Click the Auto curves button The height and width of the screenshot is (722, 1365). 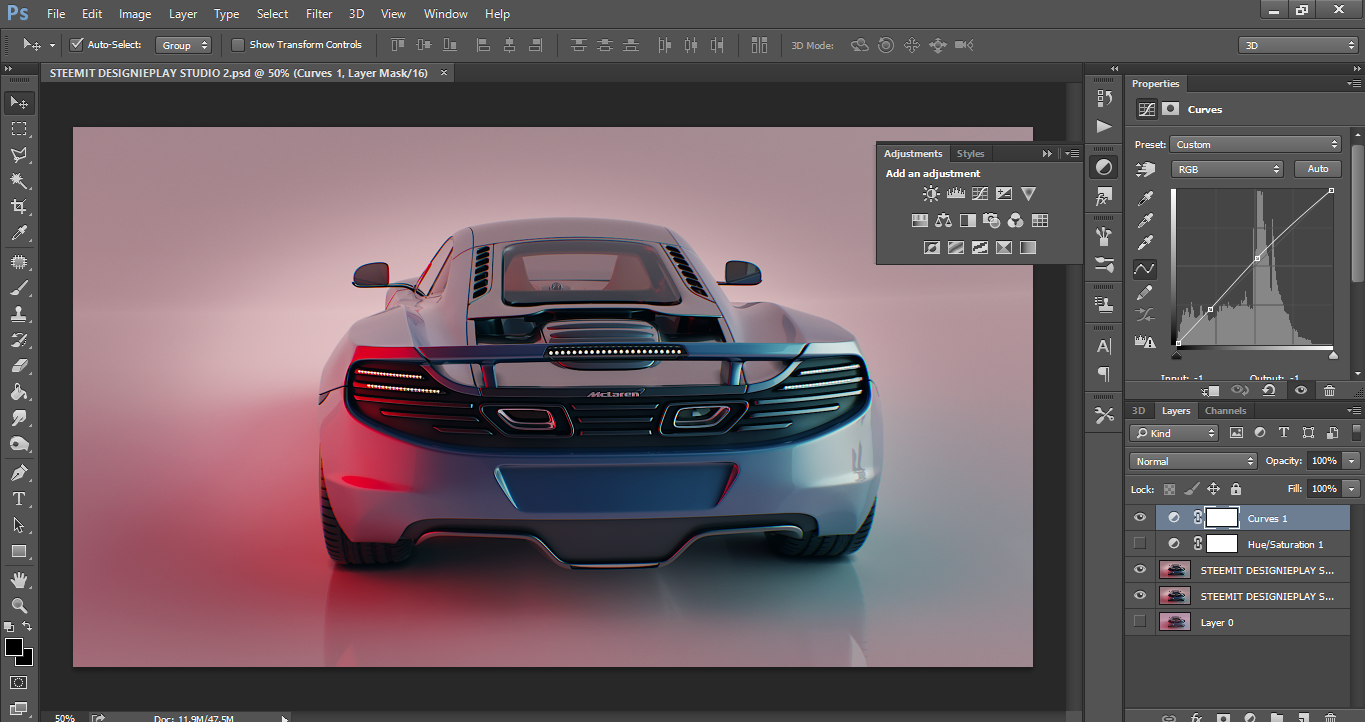click(1318, 169)
